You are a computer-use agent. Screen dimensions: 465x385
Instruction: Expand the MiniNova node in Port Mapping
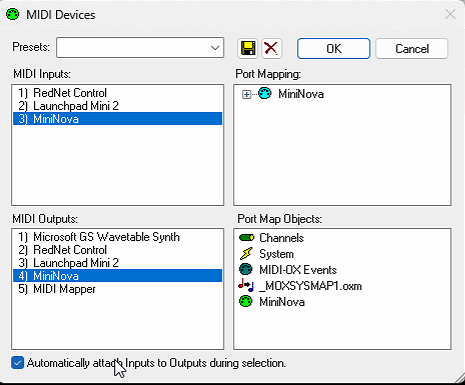click(x=246, y=95)
